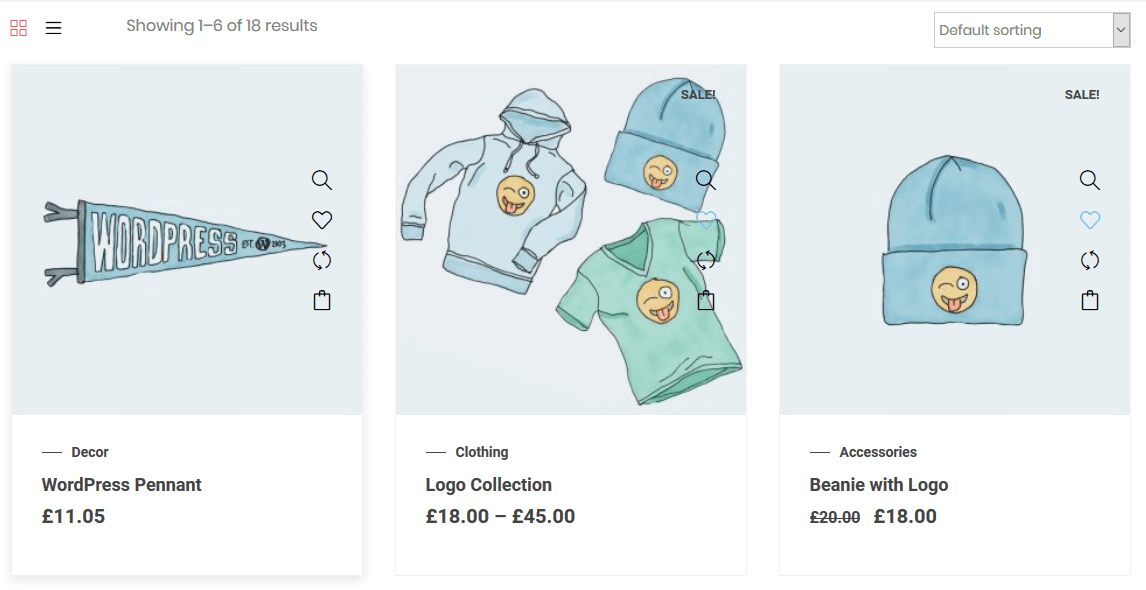This screenshot has width=1146, height=590.
Task: Compare the Beanie with Logo product
Action: click(1090, 260)
